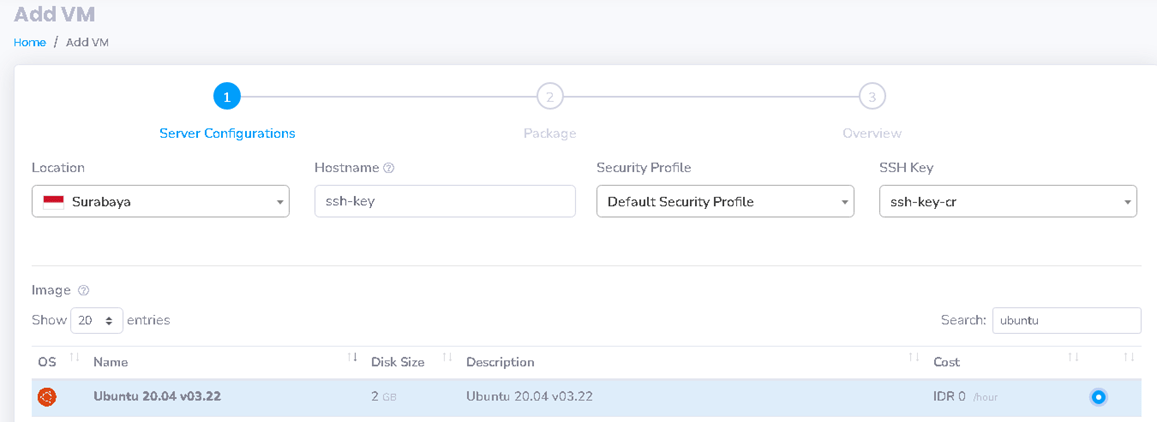Expand the Default Security Profile dropdown
Image resolution: width=1157 pixels, height=422 pixels.
point(725,201)
